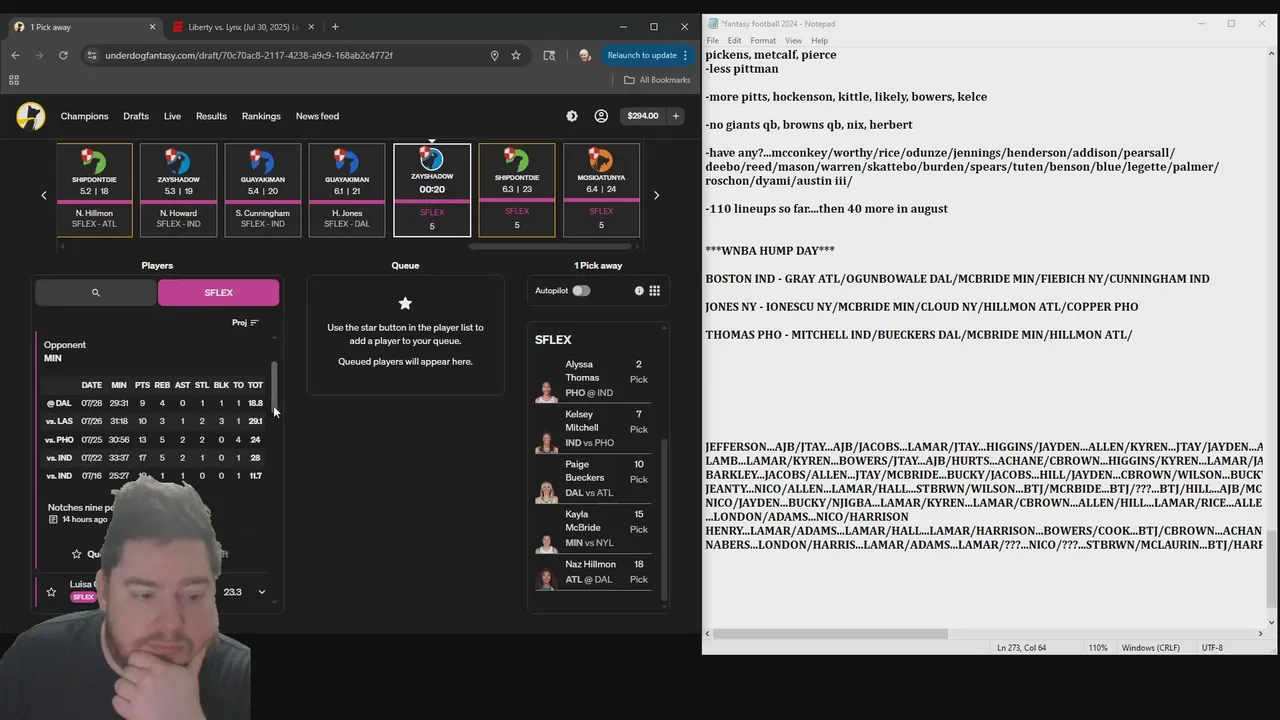This screenshot has width=1280, height=720.
Task: Open the account profile icon
Action: click(601, 116)
